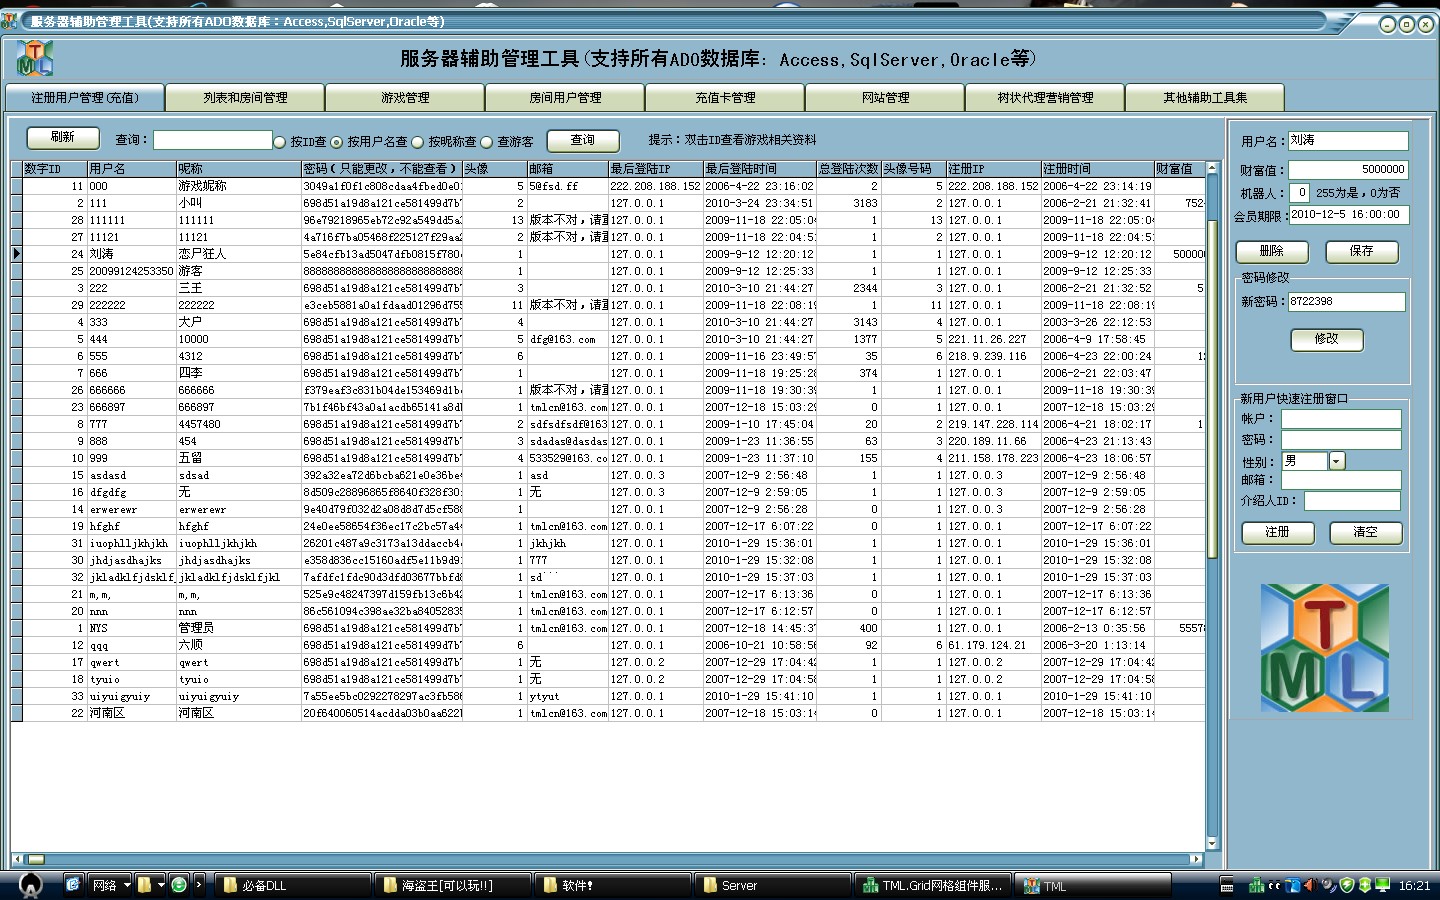Click the folder icon in quick launch bar
Image resolution: width=1440 pixels, height=900 pixels.
pyautogui.click(x=145, y=885)
